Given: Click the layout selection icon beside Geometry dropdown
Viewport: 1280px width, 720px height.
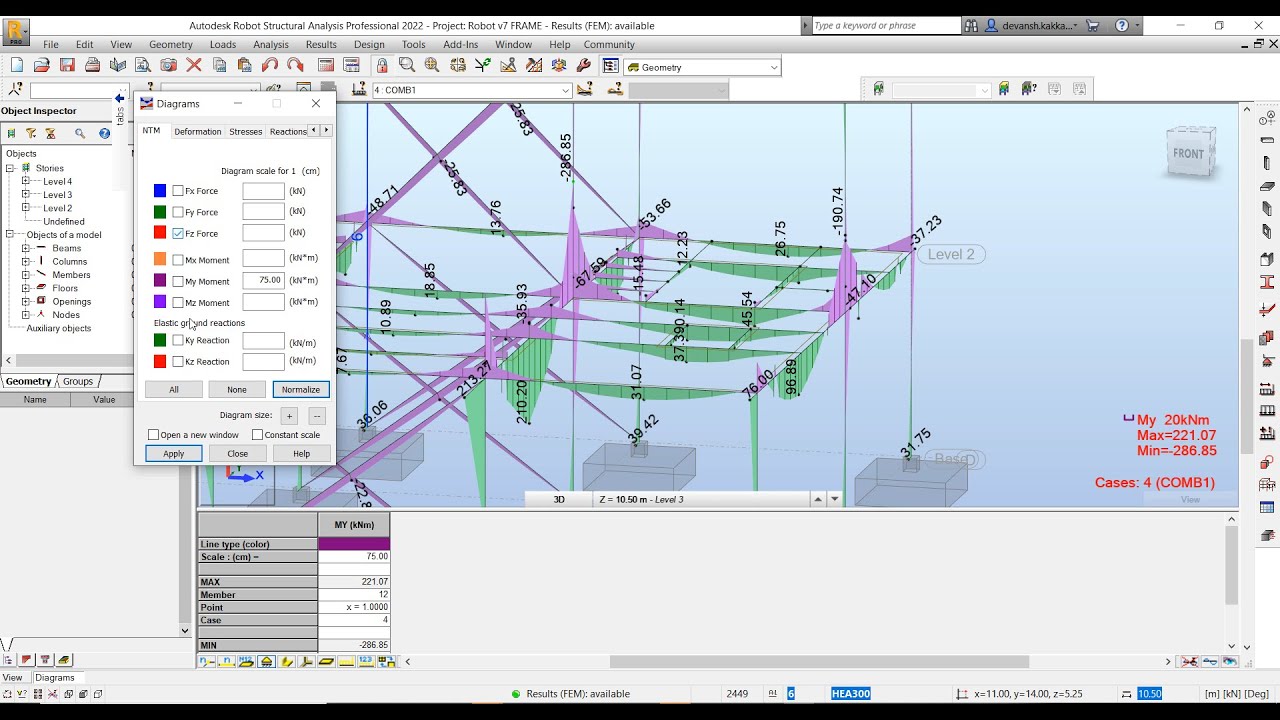Looking at the screenshot, I should [610, 66].
